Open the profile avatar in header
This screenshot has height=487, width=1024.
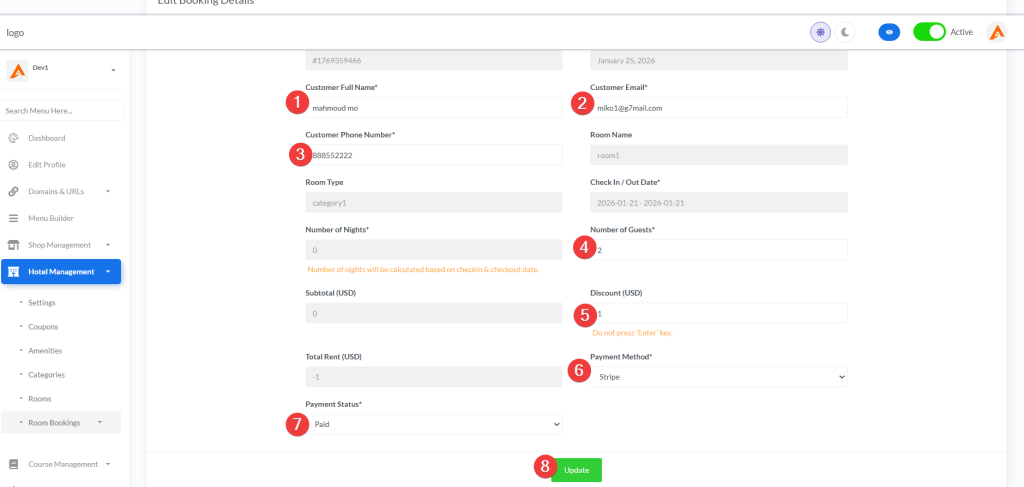pyautogui.click(x=996, y=32)
